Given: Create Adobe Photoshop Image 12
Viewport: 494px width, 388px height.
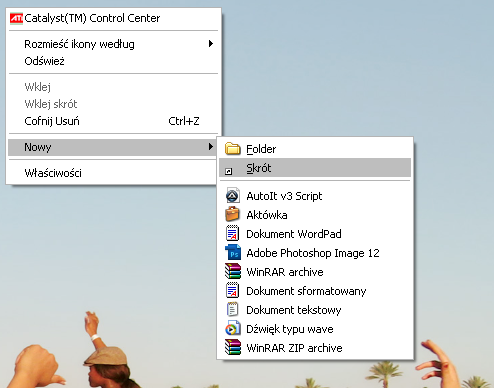Looking at the screenshot, I should click(315, 253).
